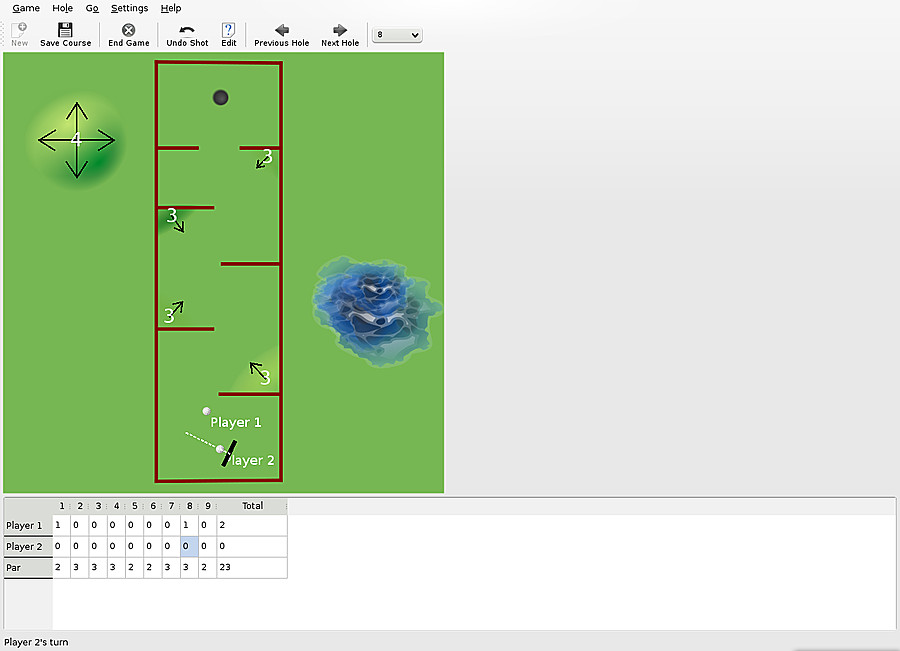Click the Total column header
The image size is (900, 651).
[x=252, y=506]
